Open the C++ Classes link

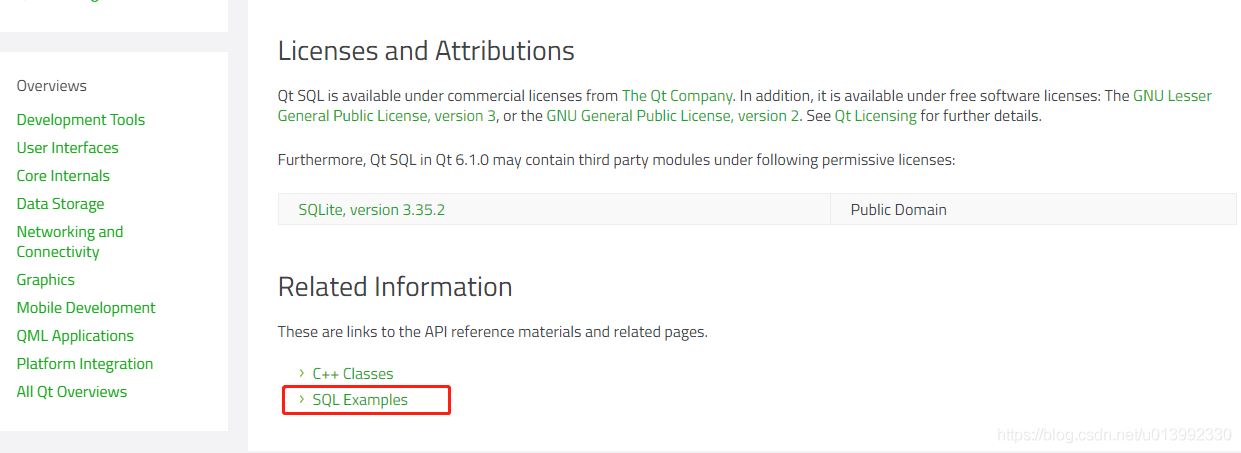tap(352, 374)
